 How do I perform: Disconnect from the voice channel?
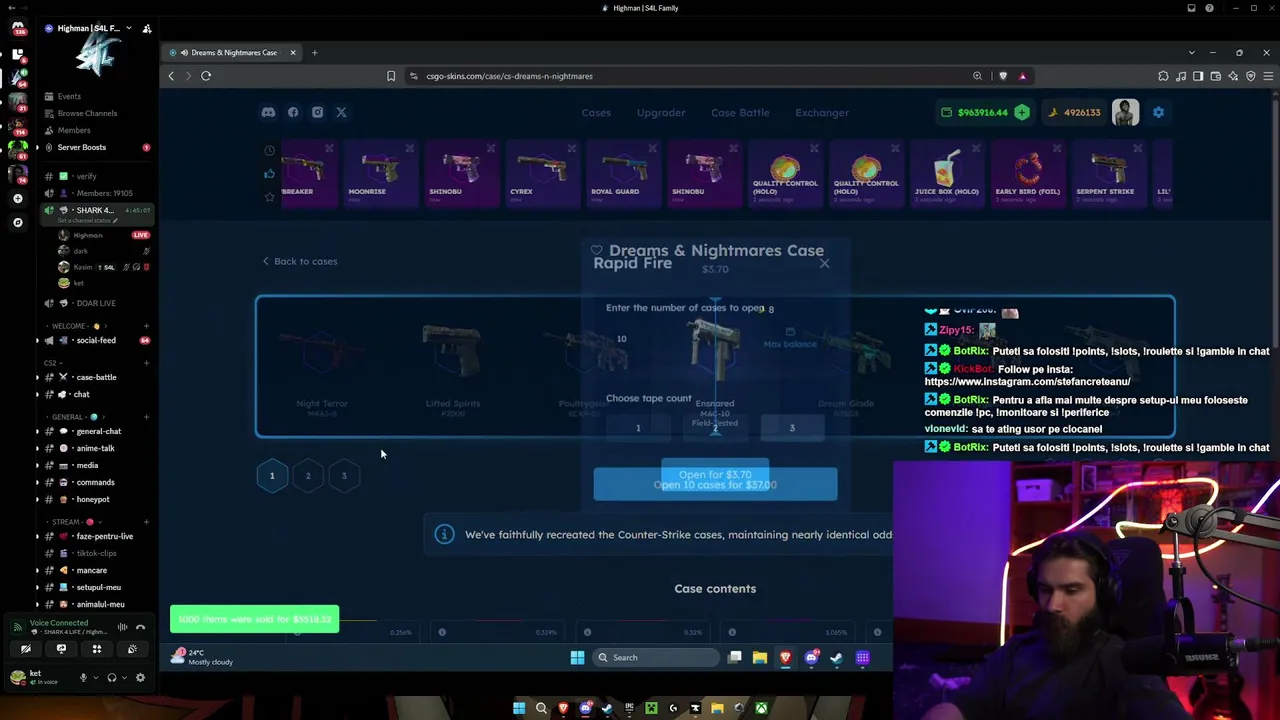coord(140,627)
